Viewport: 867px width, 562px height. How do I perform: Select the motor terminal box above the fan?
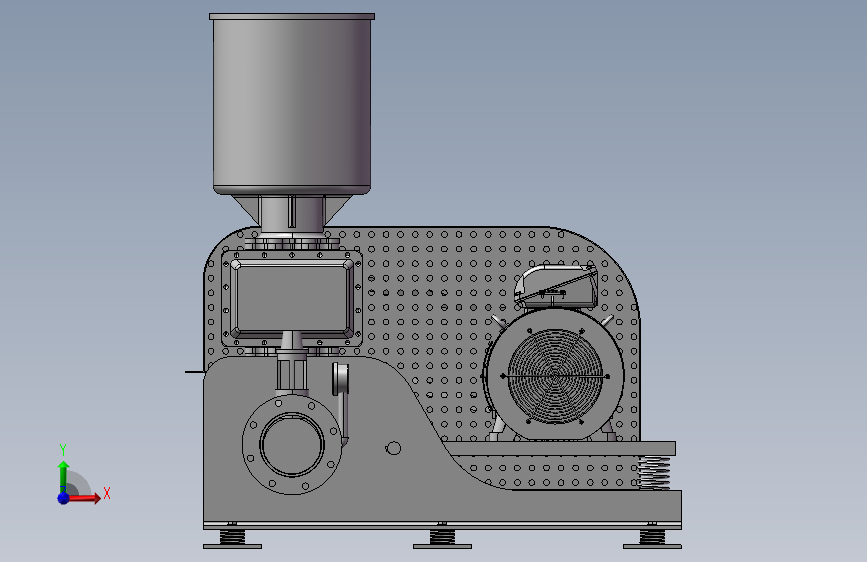point(556,286)
